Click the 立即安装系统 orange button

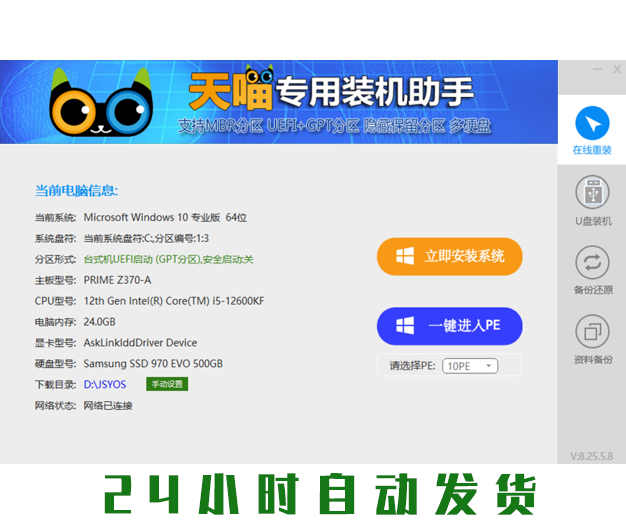[450, 256]
